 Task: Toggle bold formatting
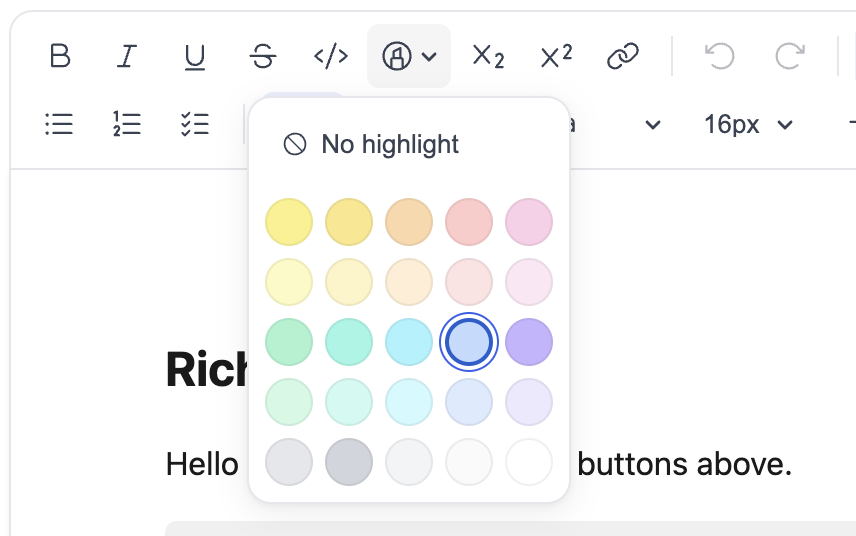click(60, 56)
